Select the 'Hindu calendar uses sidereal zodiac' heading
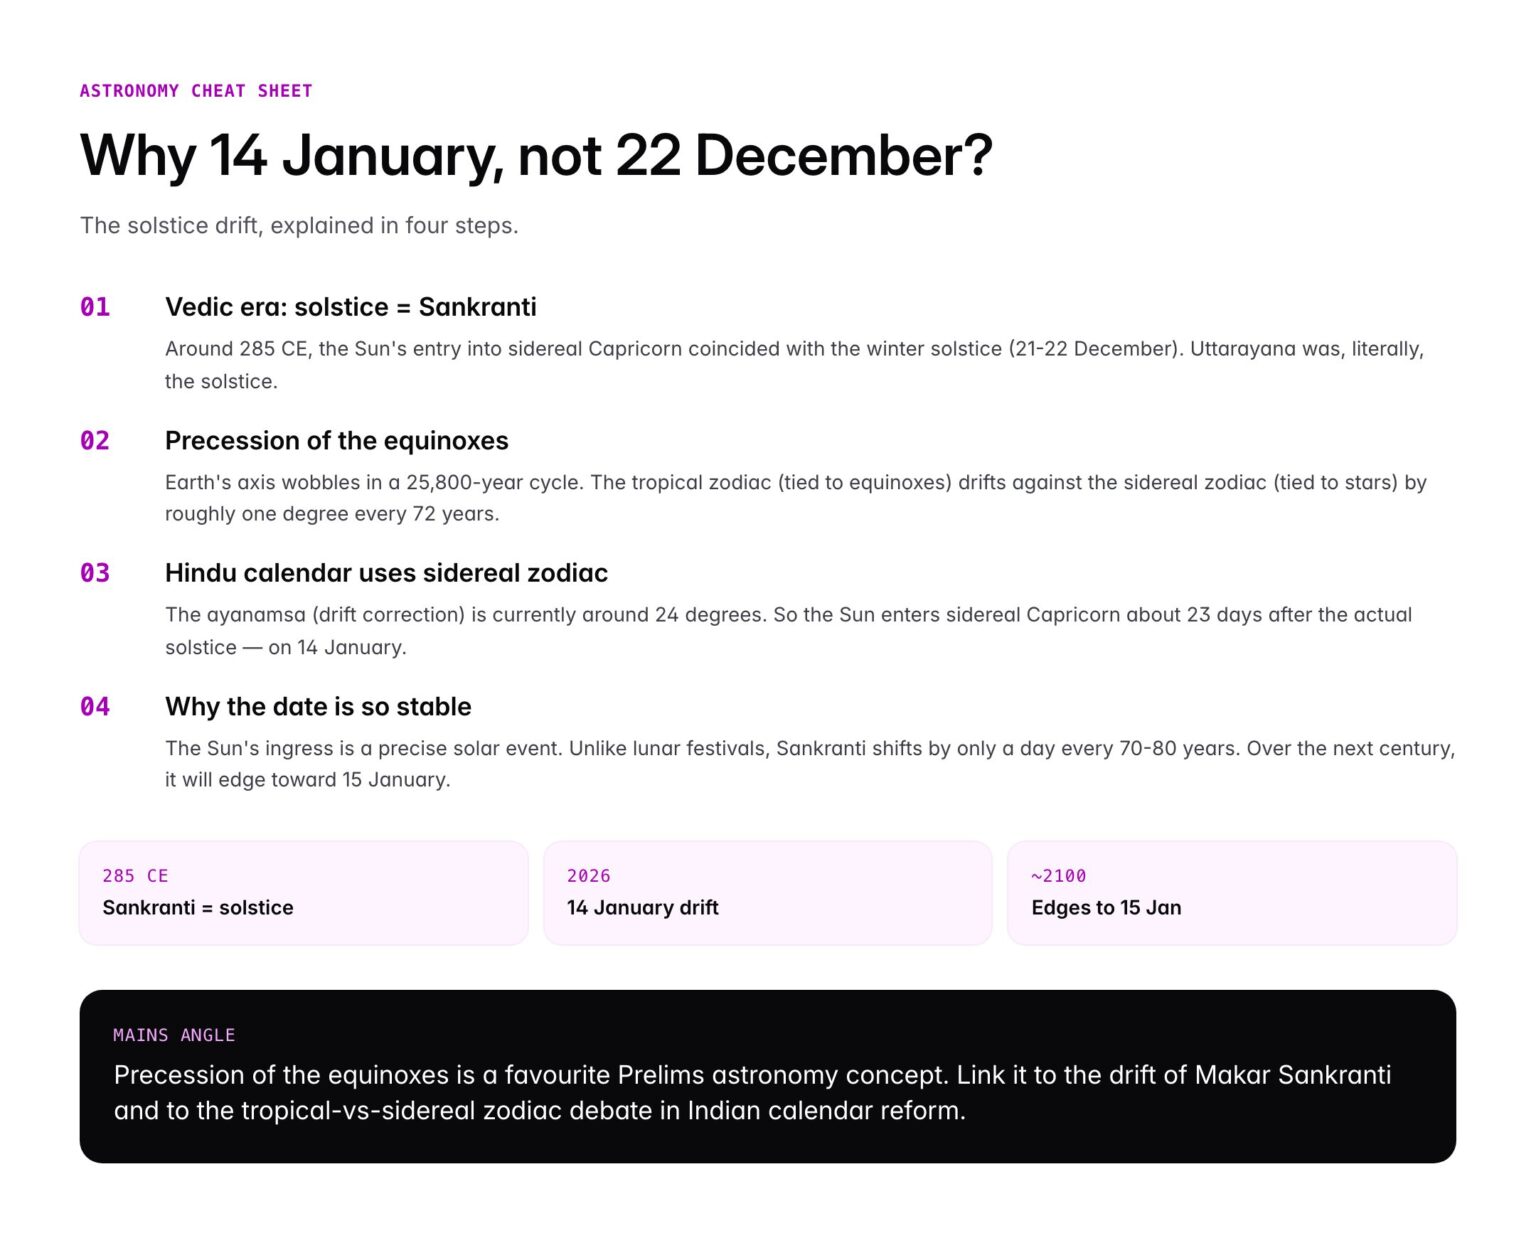 [386, 573]
